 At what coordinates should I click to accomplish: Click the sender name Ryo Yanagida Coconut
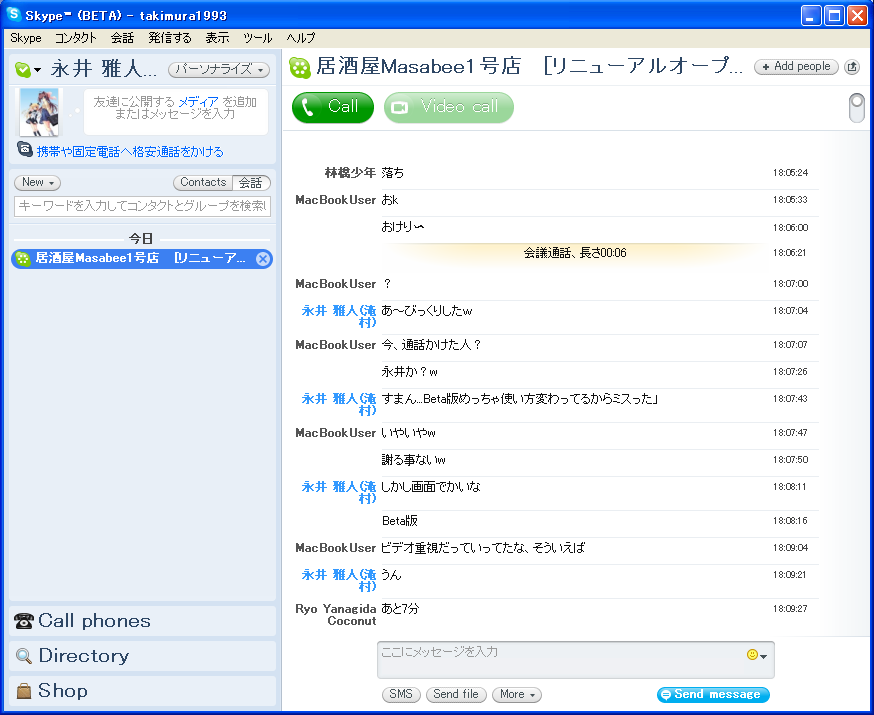pyautogui.click(x=336, y=615)
